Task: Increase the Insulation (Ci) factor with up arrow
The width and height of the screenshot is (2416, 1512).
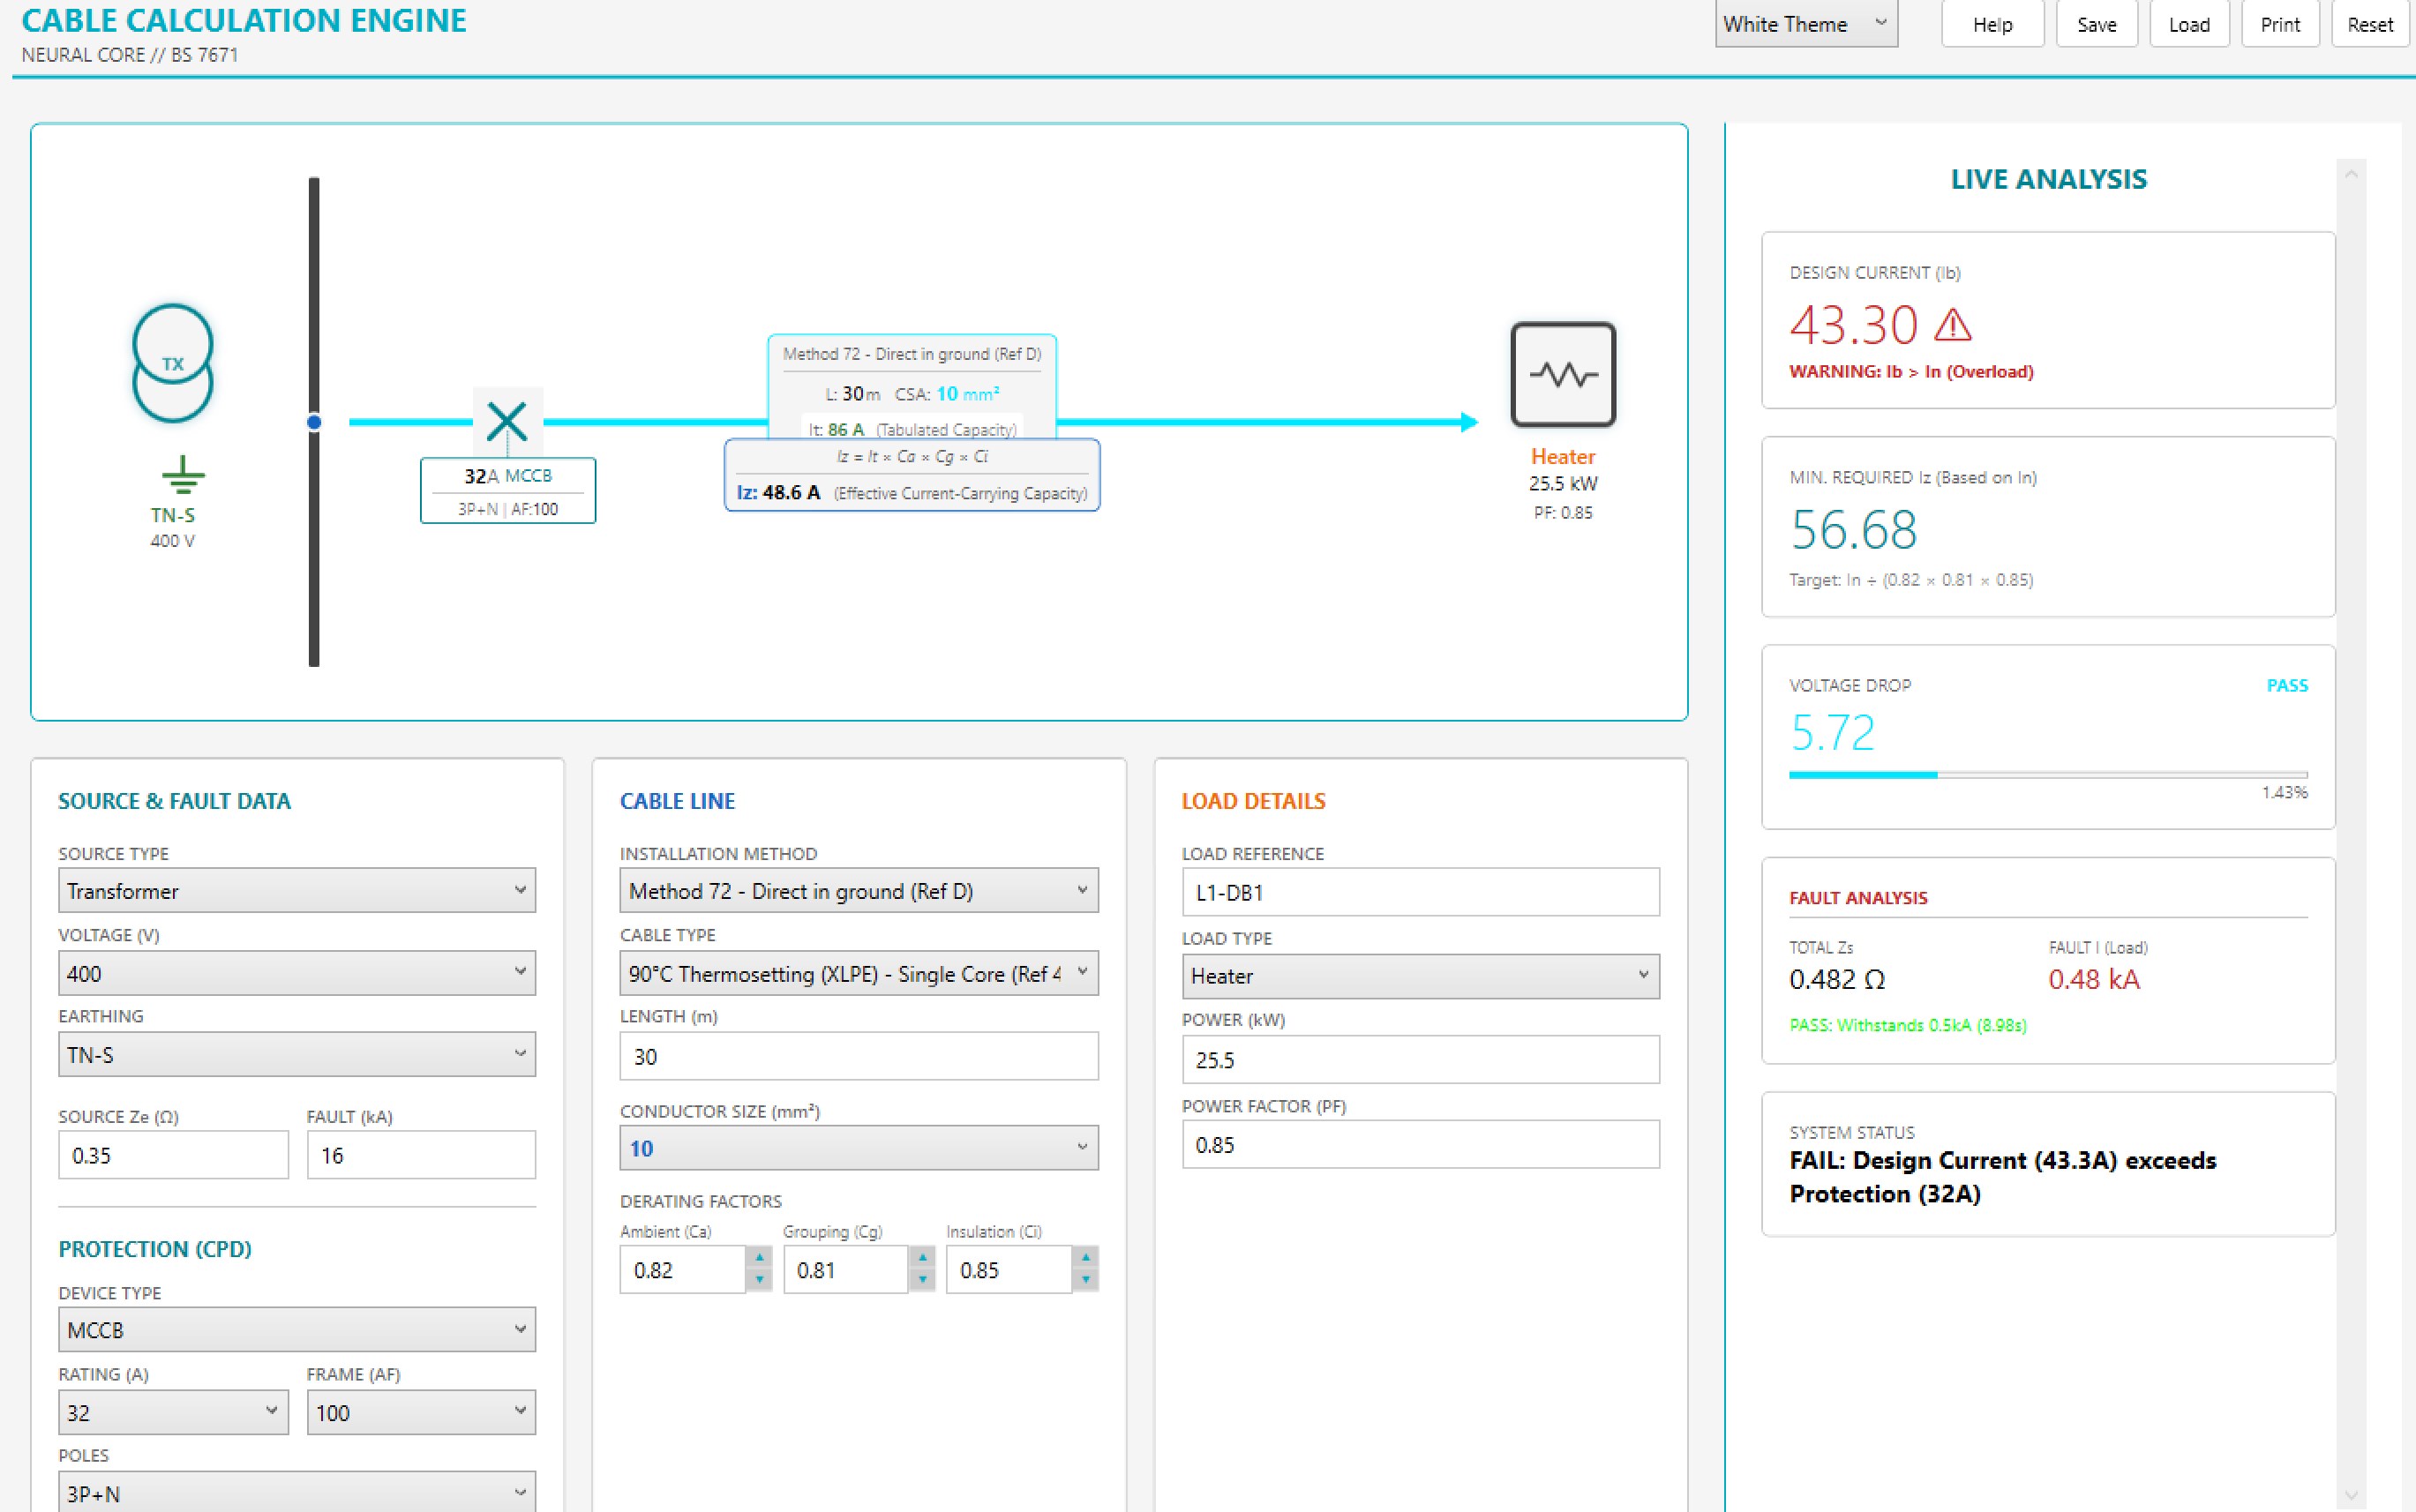Action: pos(1085,1257)
